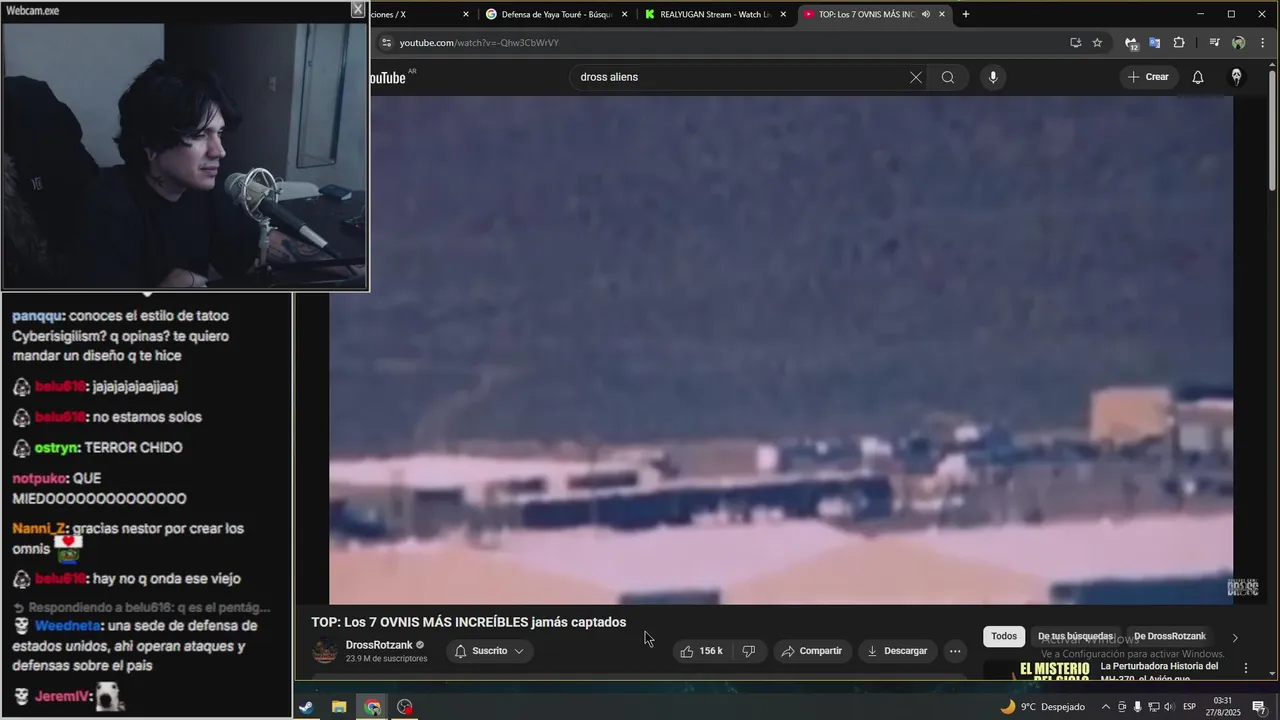1280x720 pixels.
Task: Dislike the video
Action: tap(748, 651)
